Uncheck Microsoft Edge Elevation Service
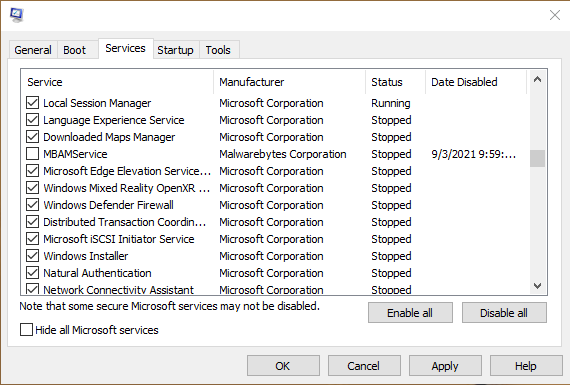Image resolution: width=570 pixels, height=385 pixels. [x=32, y=171]
